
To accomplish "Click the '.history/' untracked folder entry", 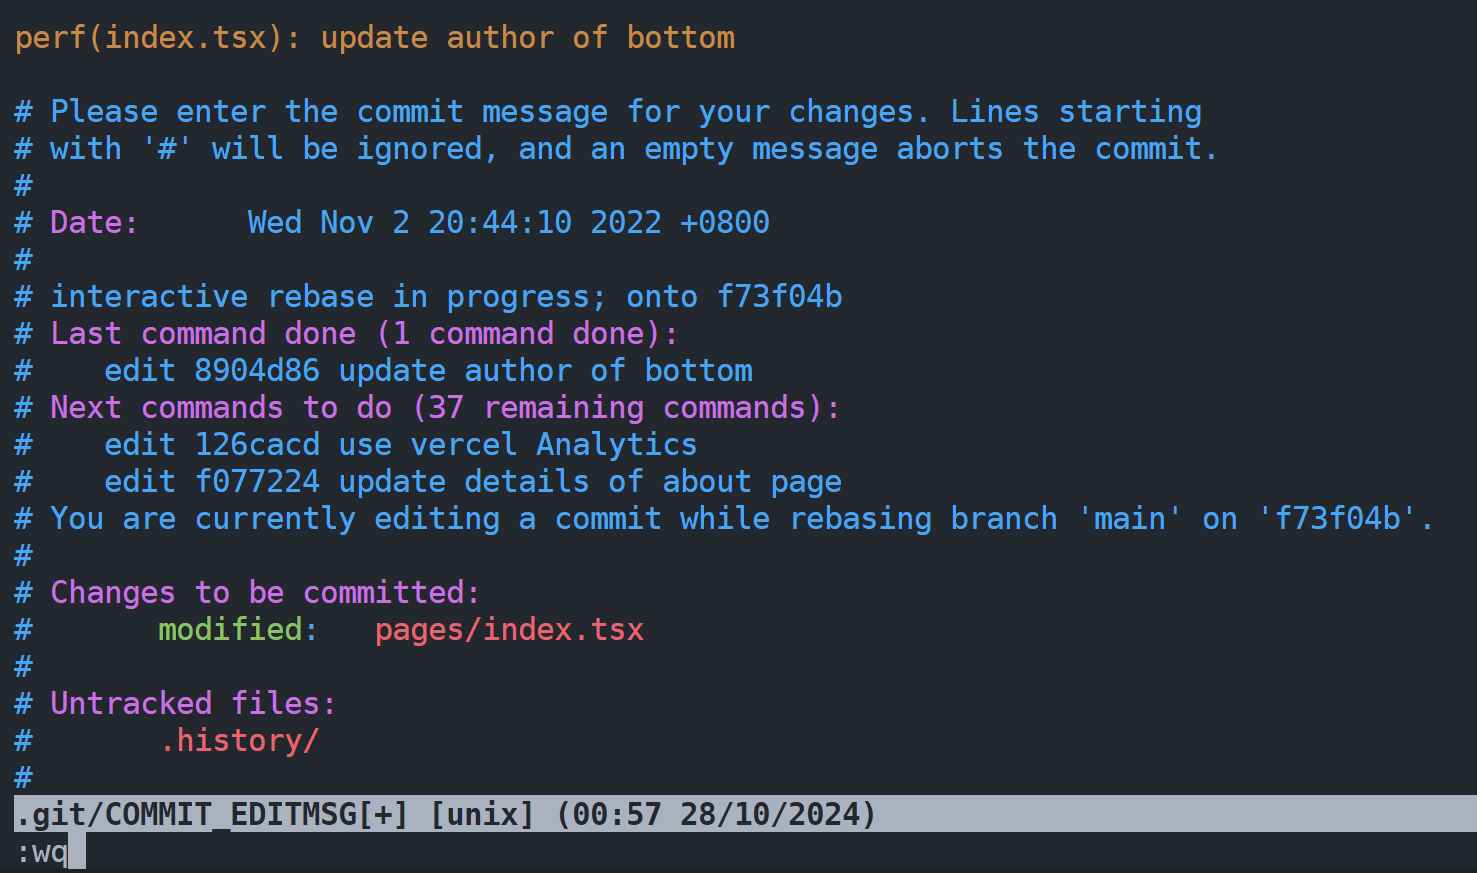I will (239, 741).
